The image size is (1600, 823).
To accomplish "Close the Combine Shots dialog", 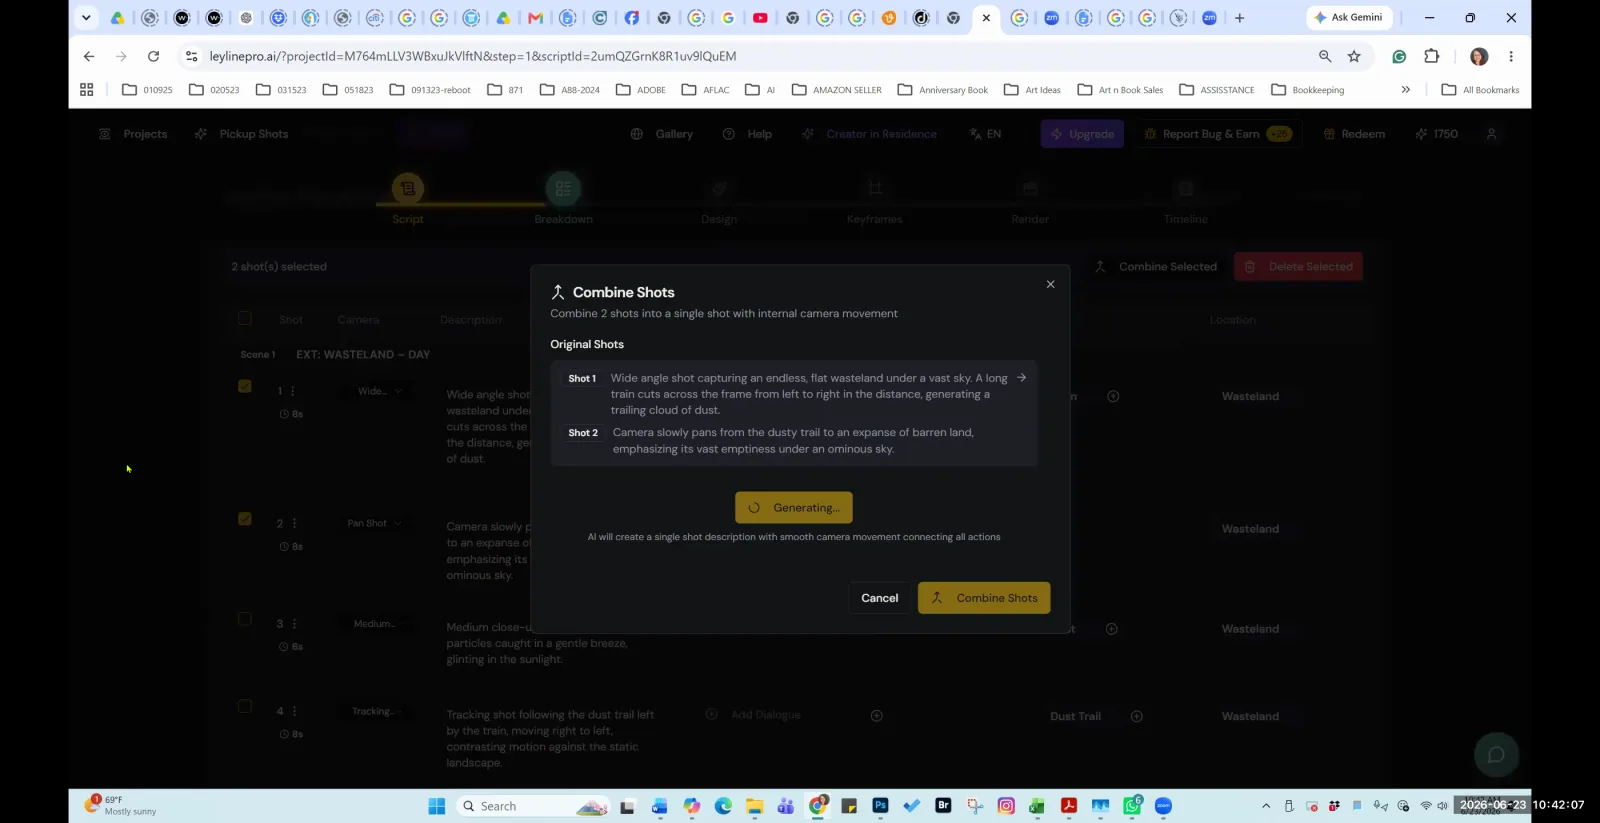I will 1050,284.
